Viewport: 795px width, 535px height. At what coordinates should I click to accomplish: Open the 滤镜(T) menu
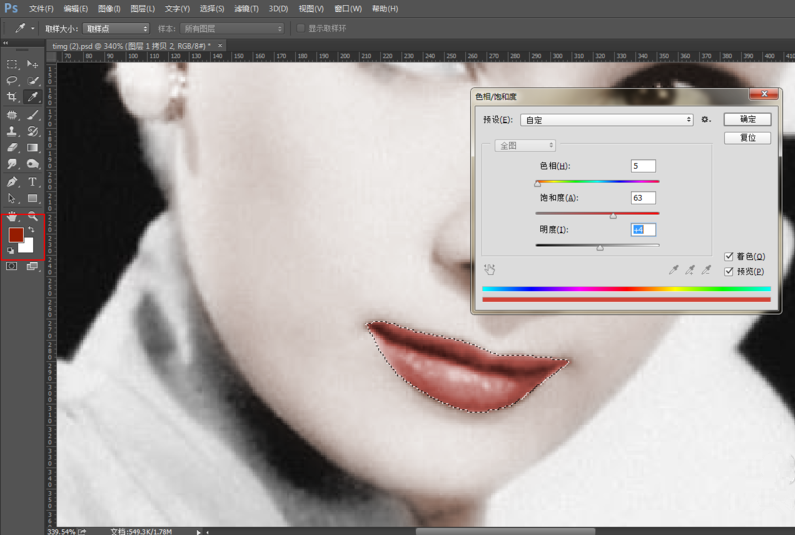[244, 9]
